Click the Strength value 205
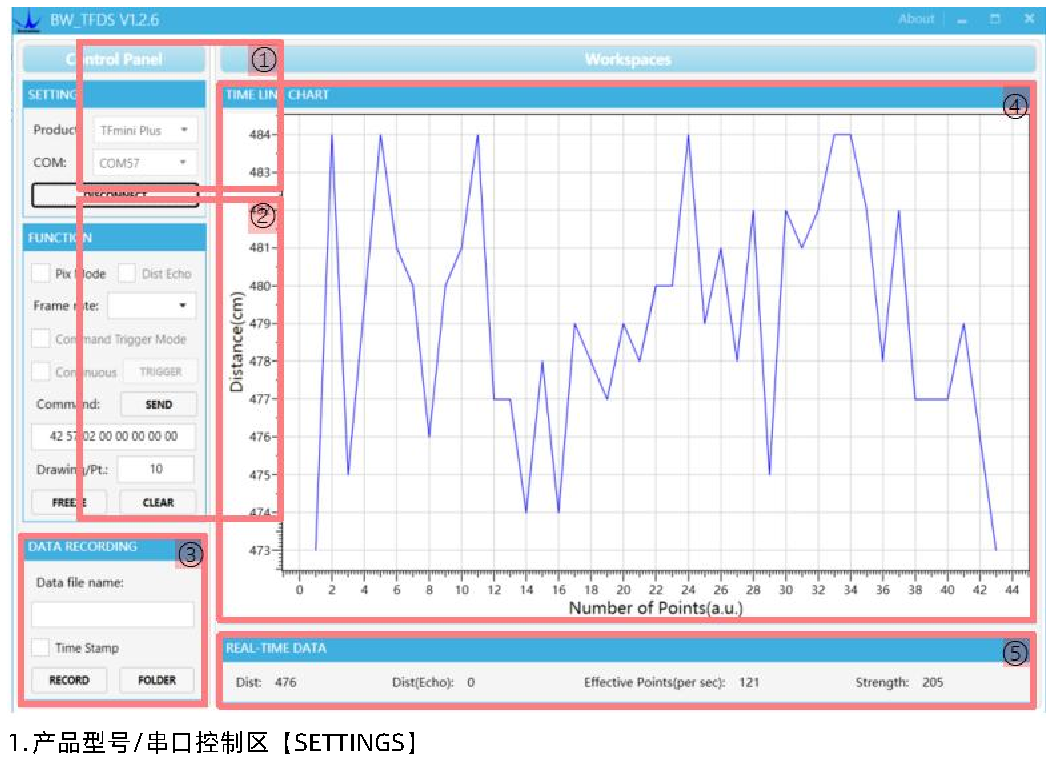Image resolution: width=1053 pixels, height=763 pixels. click(932, 682)
